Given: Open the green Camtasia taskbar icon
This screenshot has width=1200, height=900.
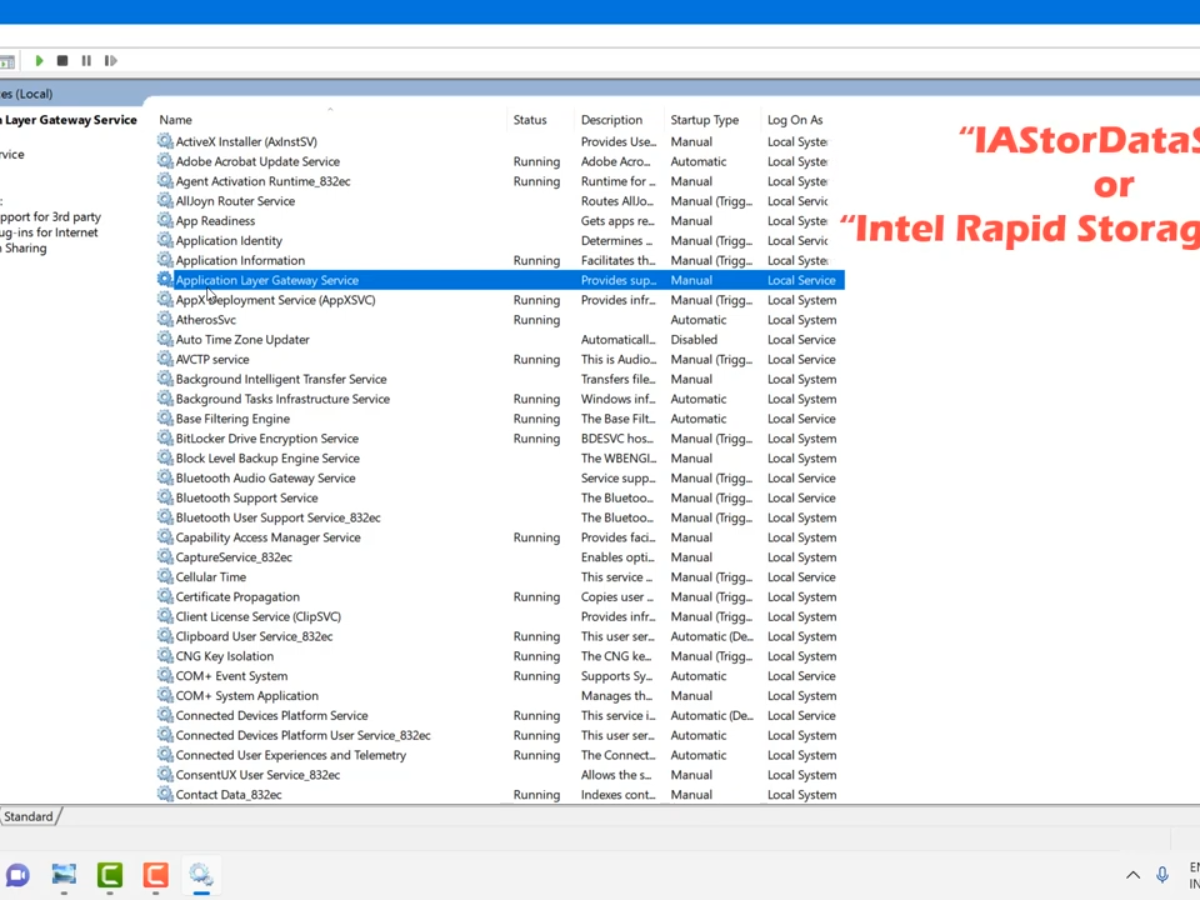Looking at the screenshot, I should (109, 875).
